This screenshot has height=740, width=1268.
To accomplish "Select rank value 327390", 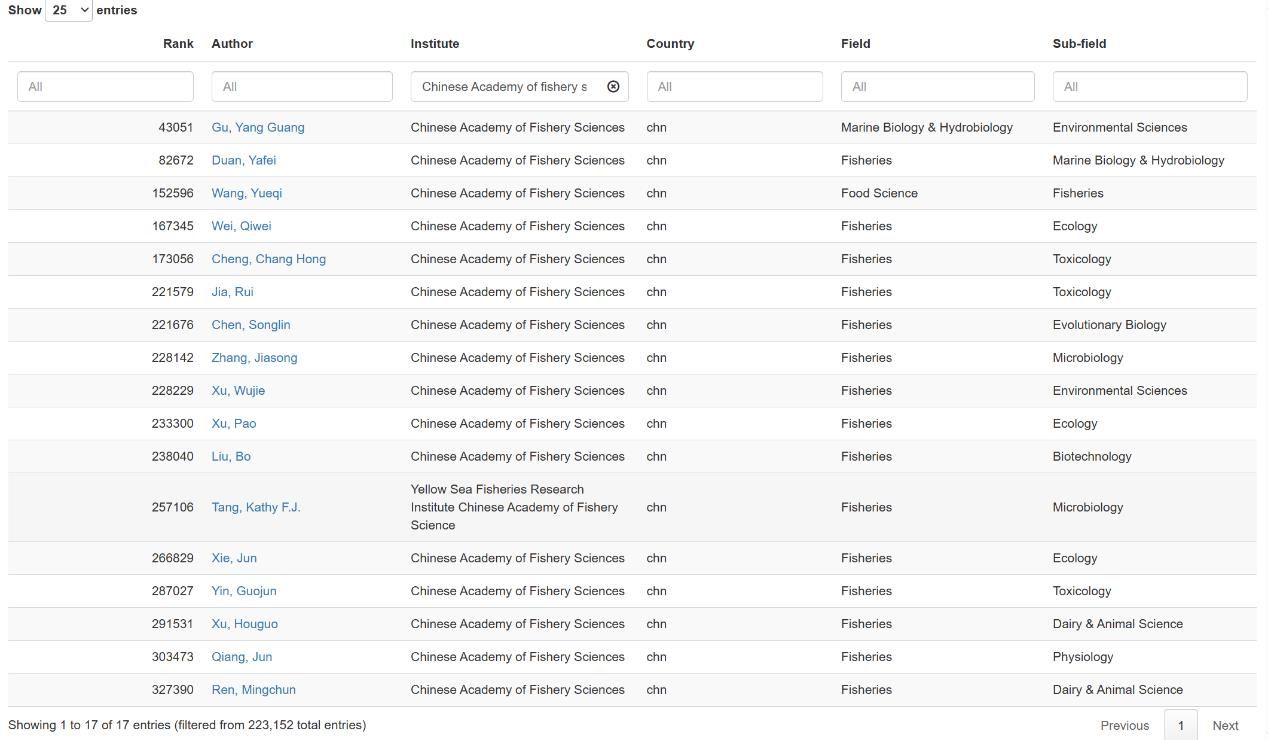I will tap(173, 690).
